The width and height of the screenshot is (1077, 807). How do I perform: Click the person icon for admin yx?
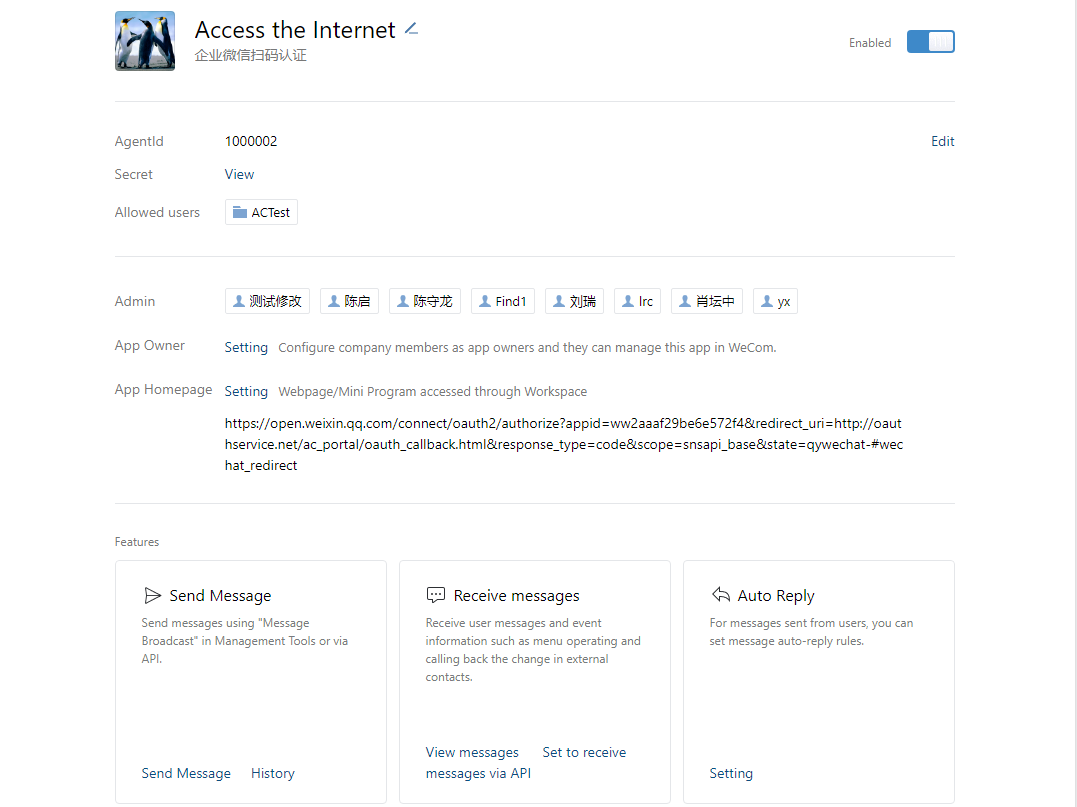[766, 301]
